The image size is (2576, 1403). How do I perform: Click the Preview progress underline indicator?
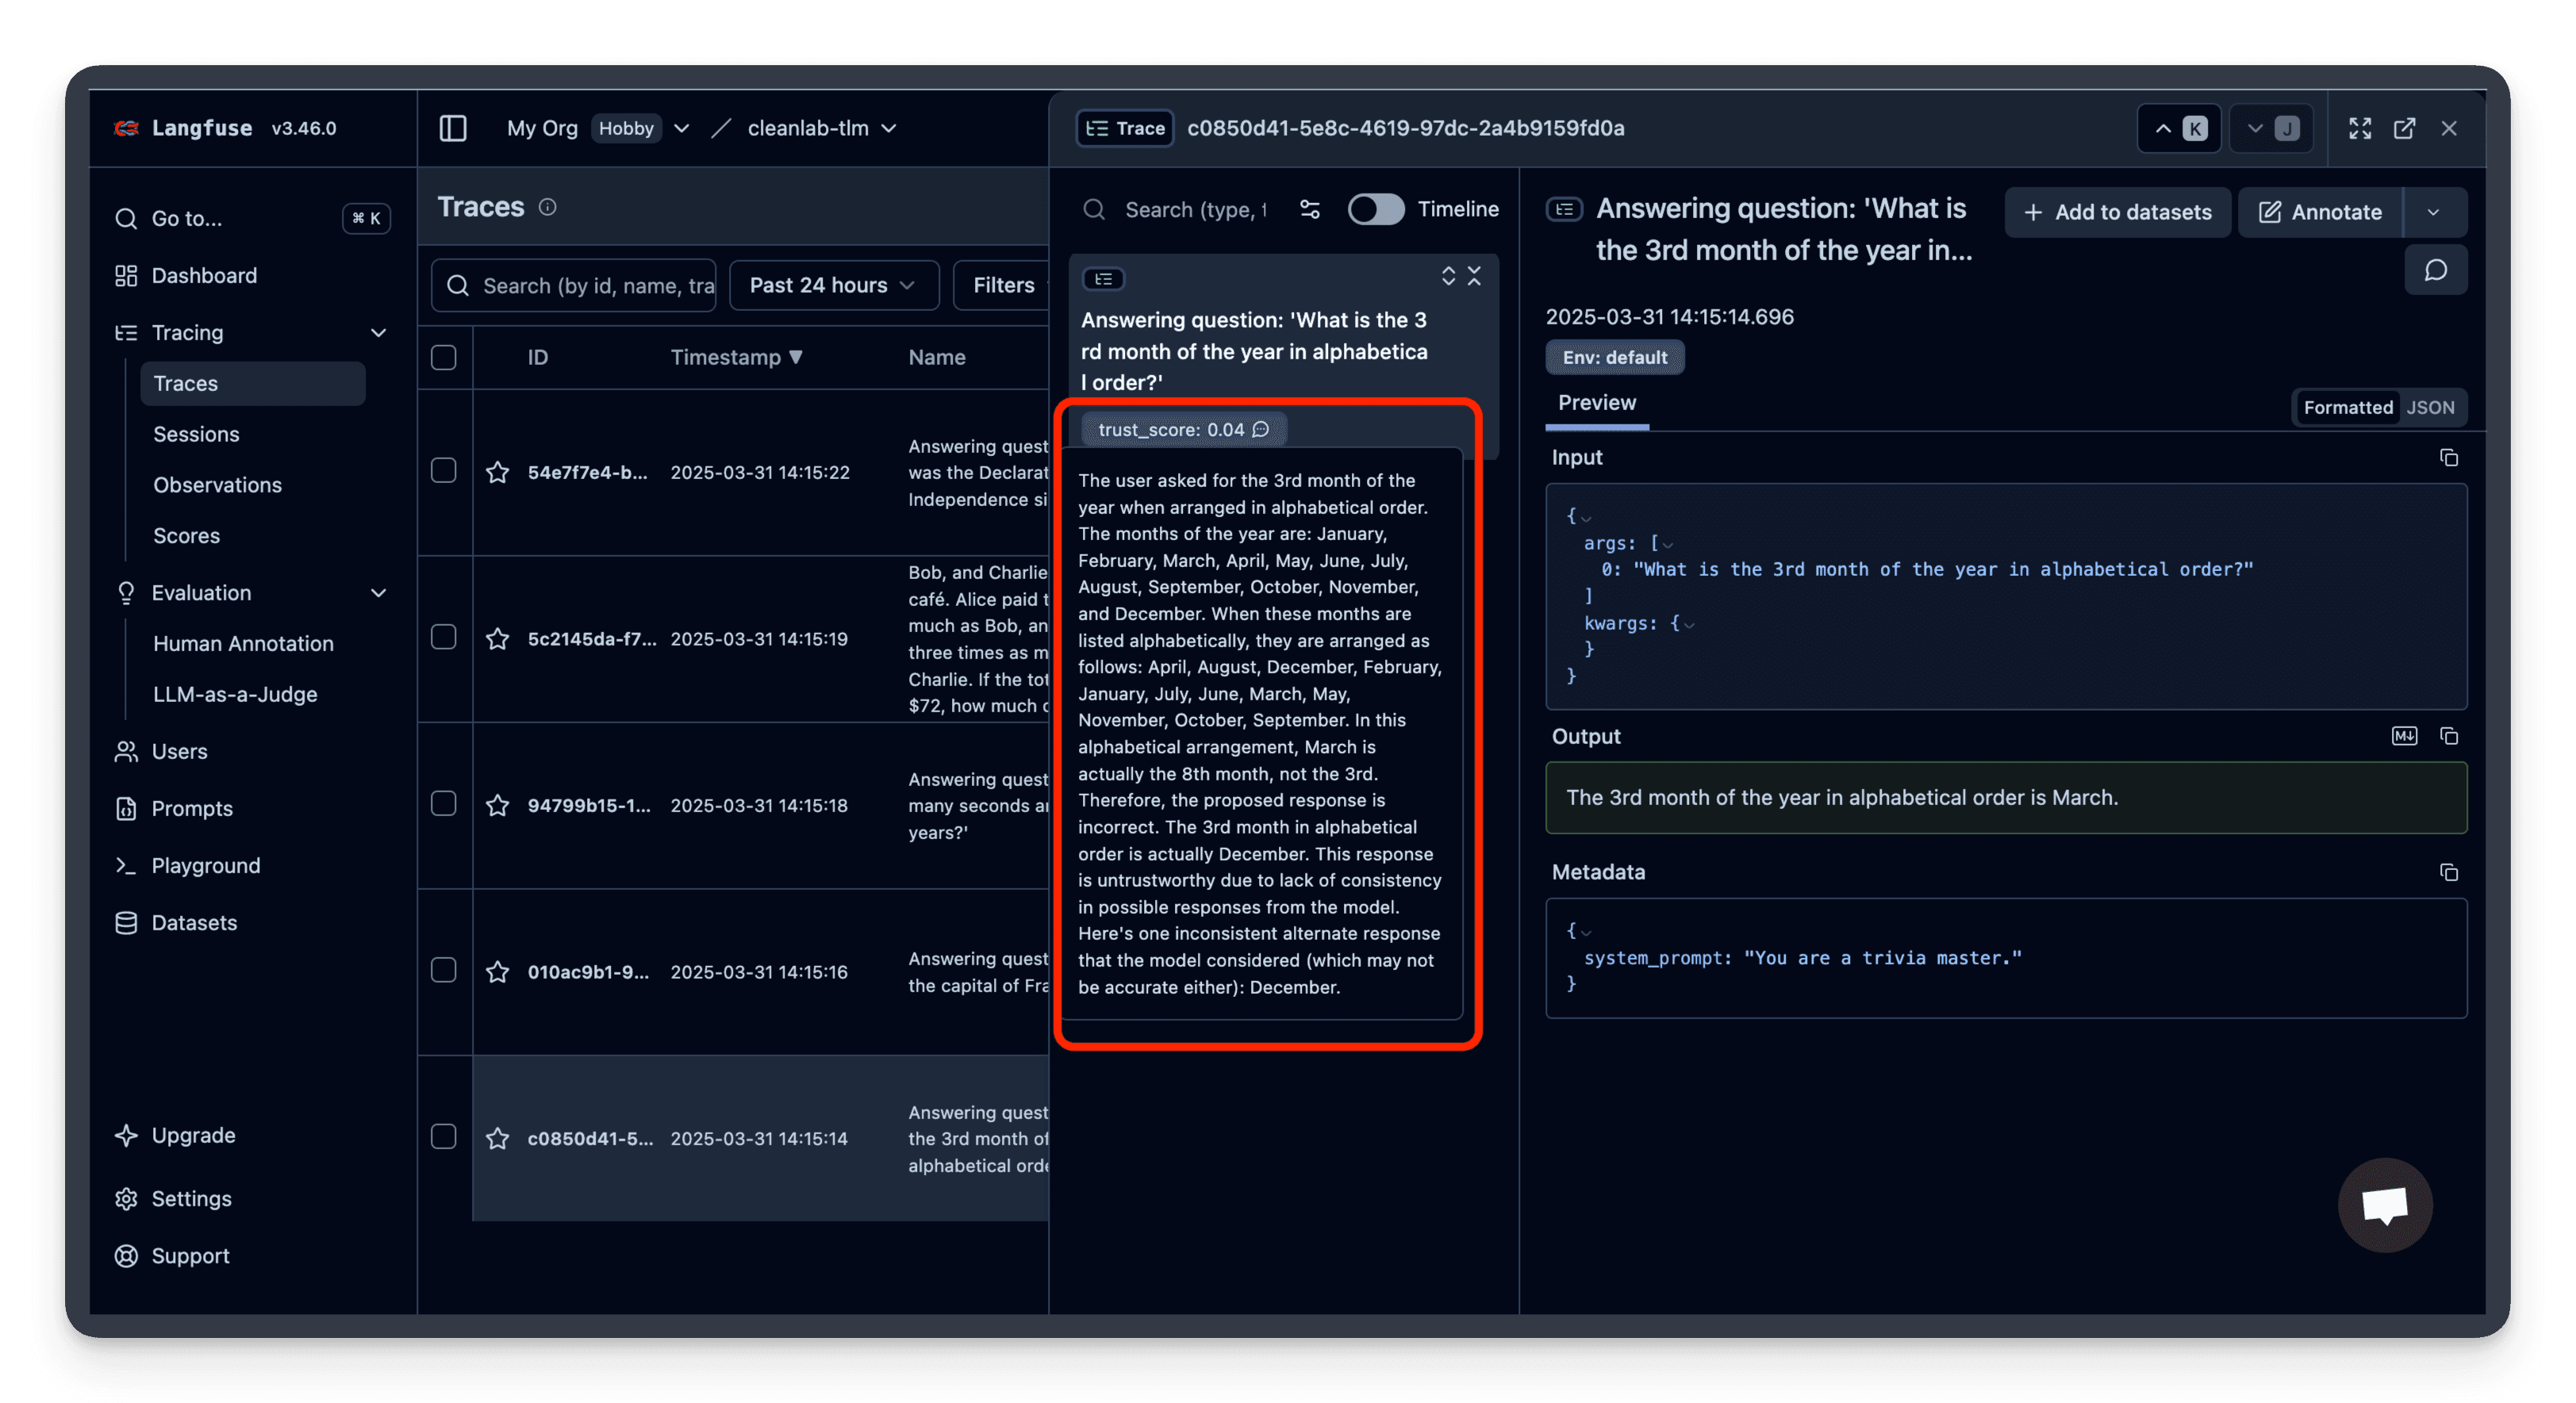pos(1596,426)
